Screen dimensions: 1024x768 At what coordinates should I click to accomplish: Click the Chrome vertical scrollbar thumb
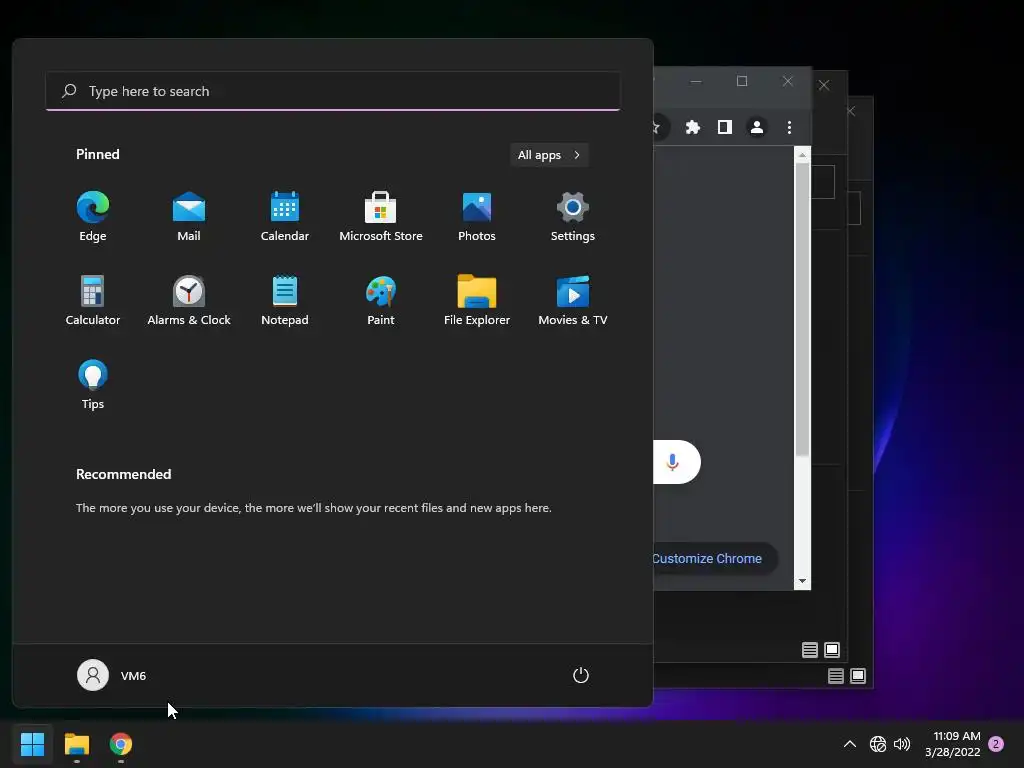click(802, 310)
